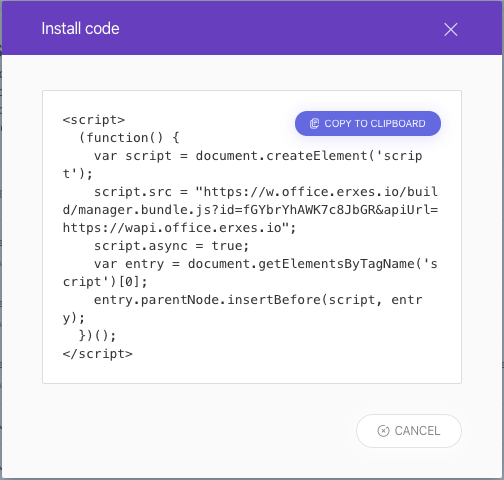504x480 pixels.
Task: Click the Install code dialog title
Action: 80,29
